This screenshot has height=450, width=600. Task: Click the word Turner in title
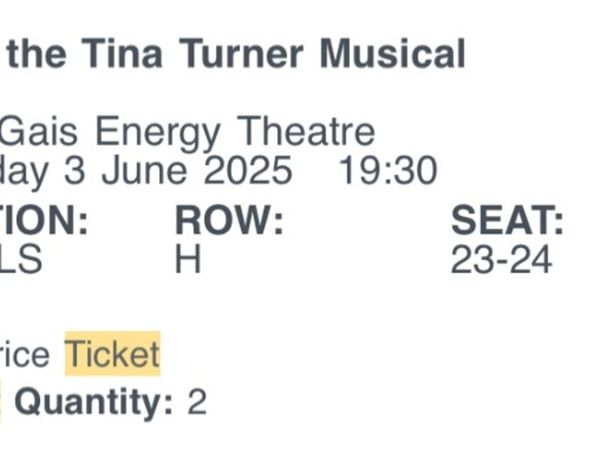[241, 54]
